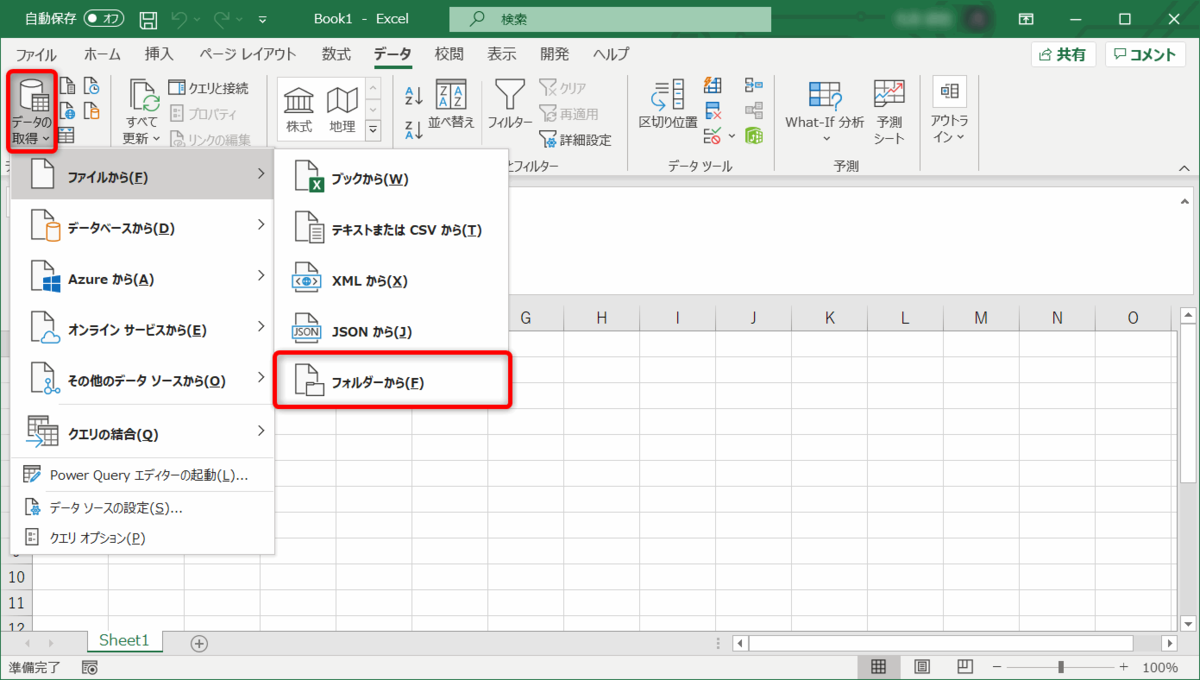This screenshot has width=1200, height=680.
Task: Click Power Query エディターの起動
Action: pos(143,474)
